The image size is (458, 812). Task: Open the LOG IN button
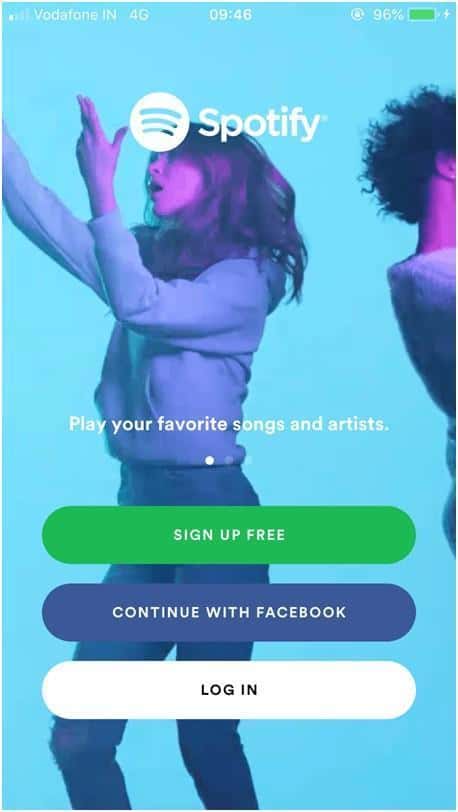point(228,690)
